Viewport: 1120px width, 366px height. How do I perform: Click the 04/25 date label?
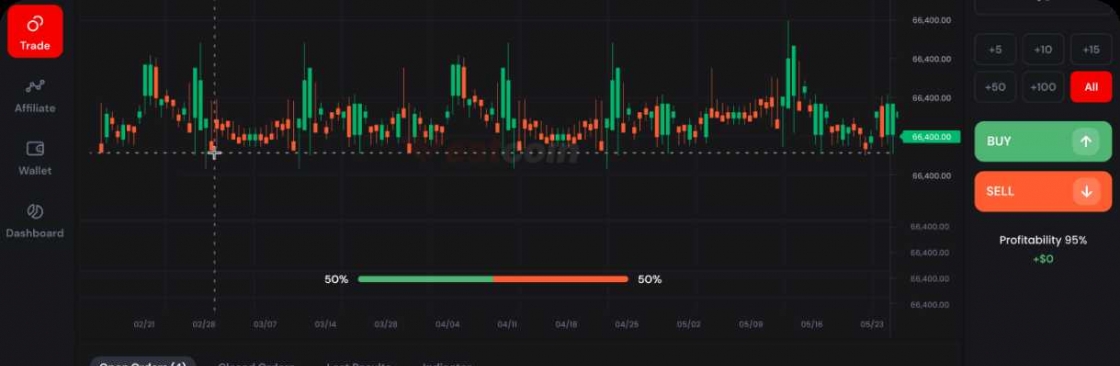click(x=627, y=325)
